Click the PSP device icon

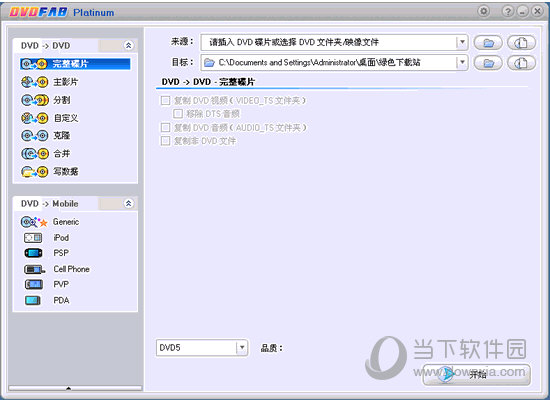point(33,253)
